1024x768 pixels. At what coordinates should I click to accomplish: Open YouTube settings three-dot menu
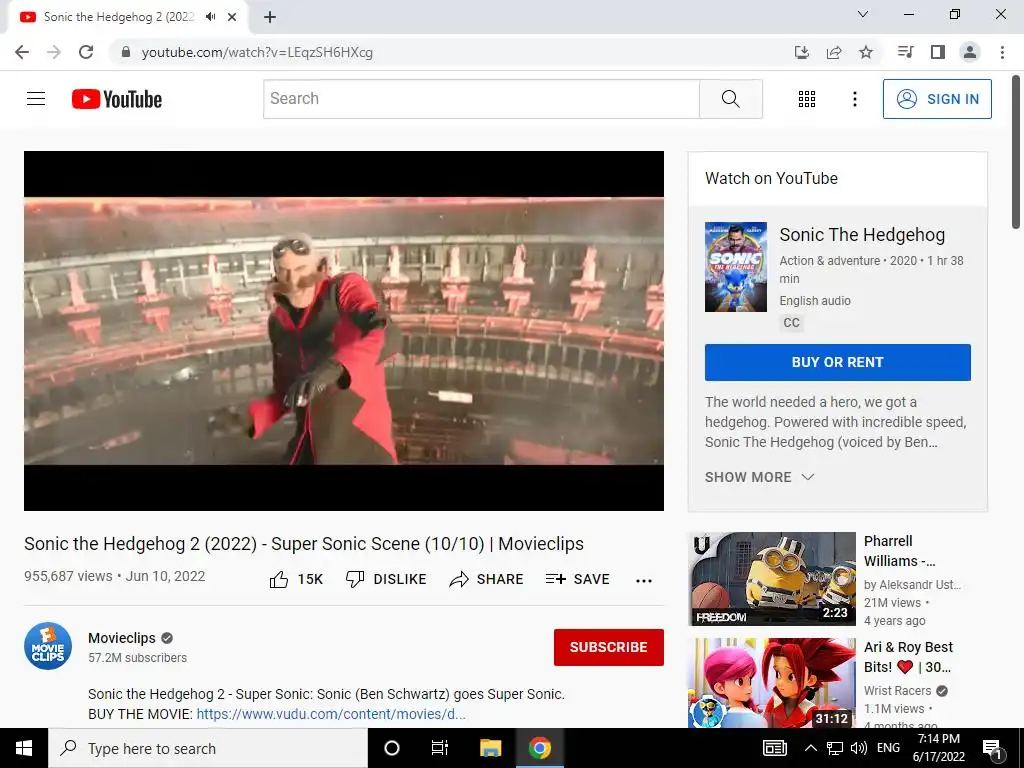854,99
